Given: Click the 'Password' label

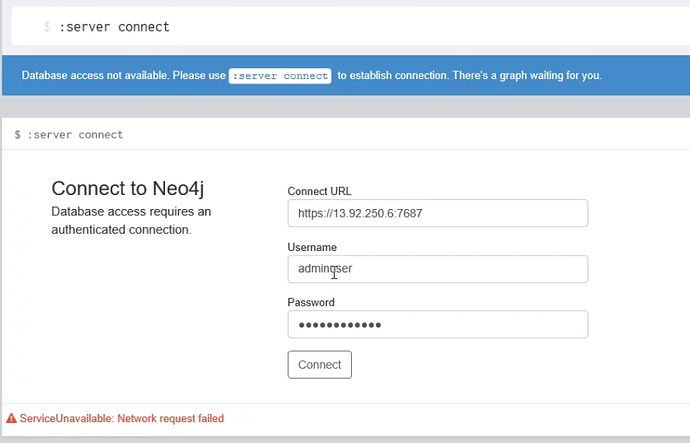Looking at the screenshot, I should pyautogui.click(x=311, y=302).
